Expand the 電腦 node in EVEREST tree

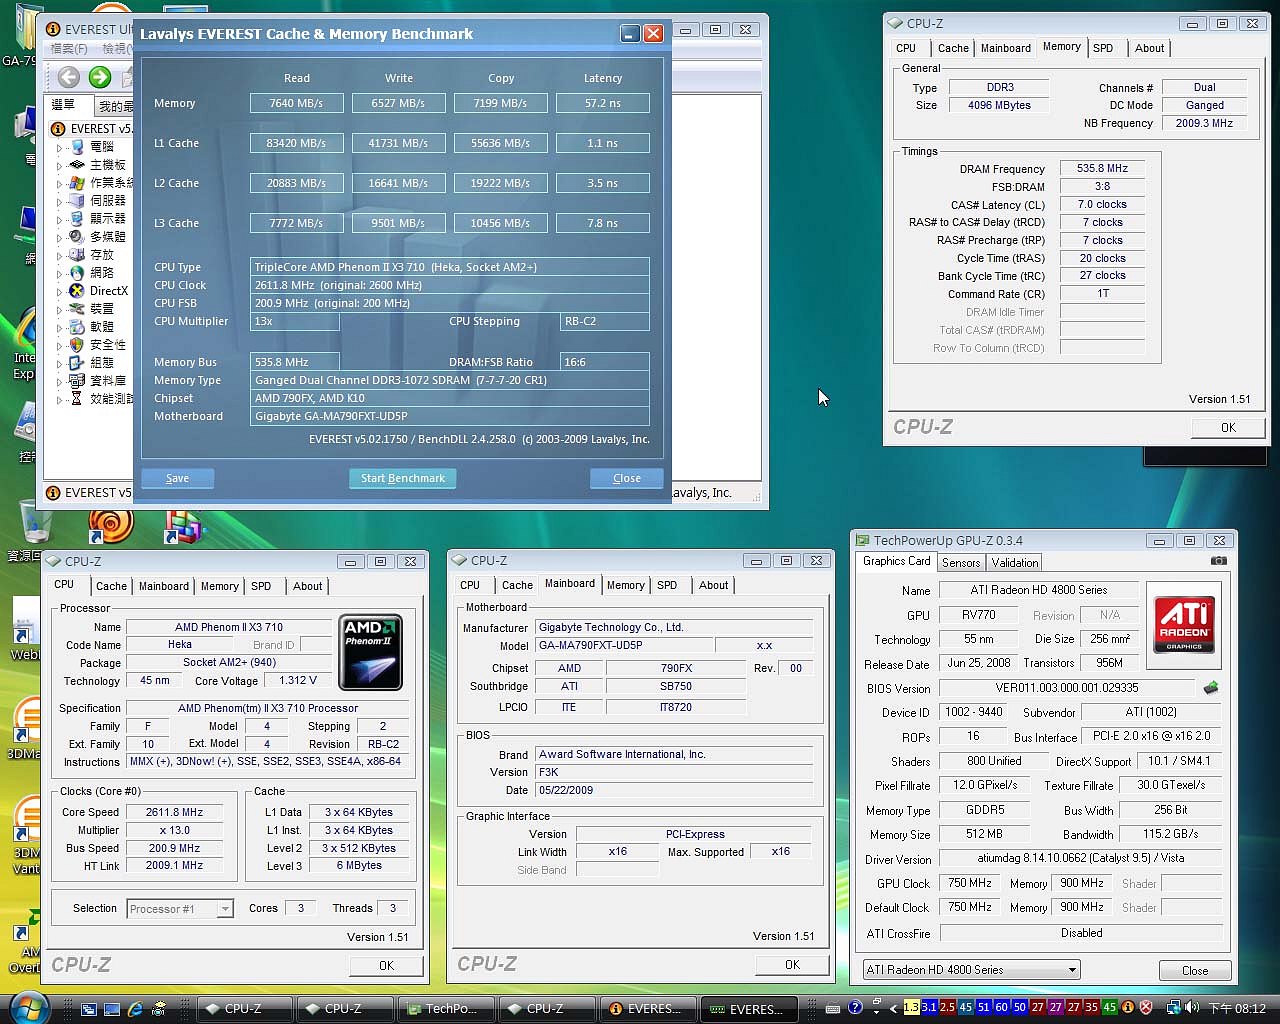click(59, 147)
